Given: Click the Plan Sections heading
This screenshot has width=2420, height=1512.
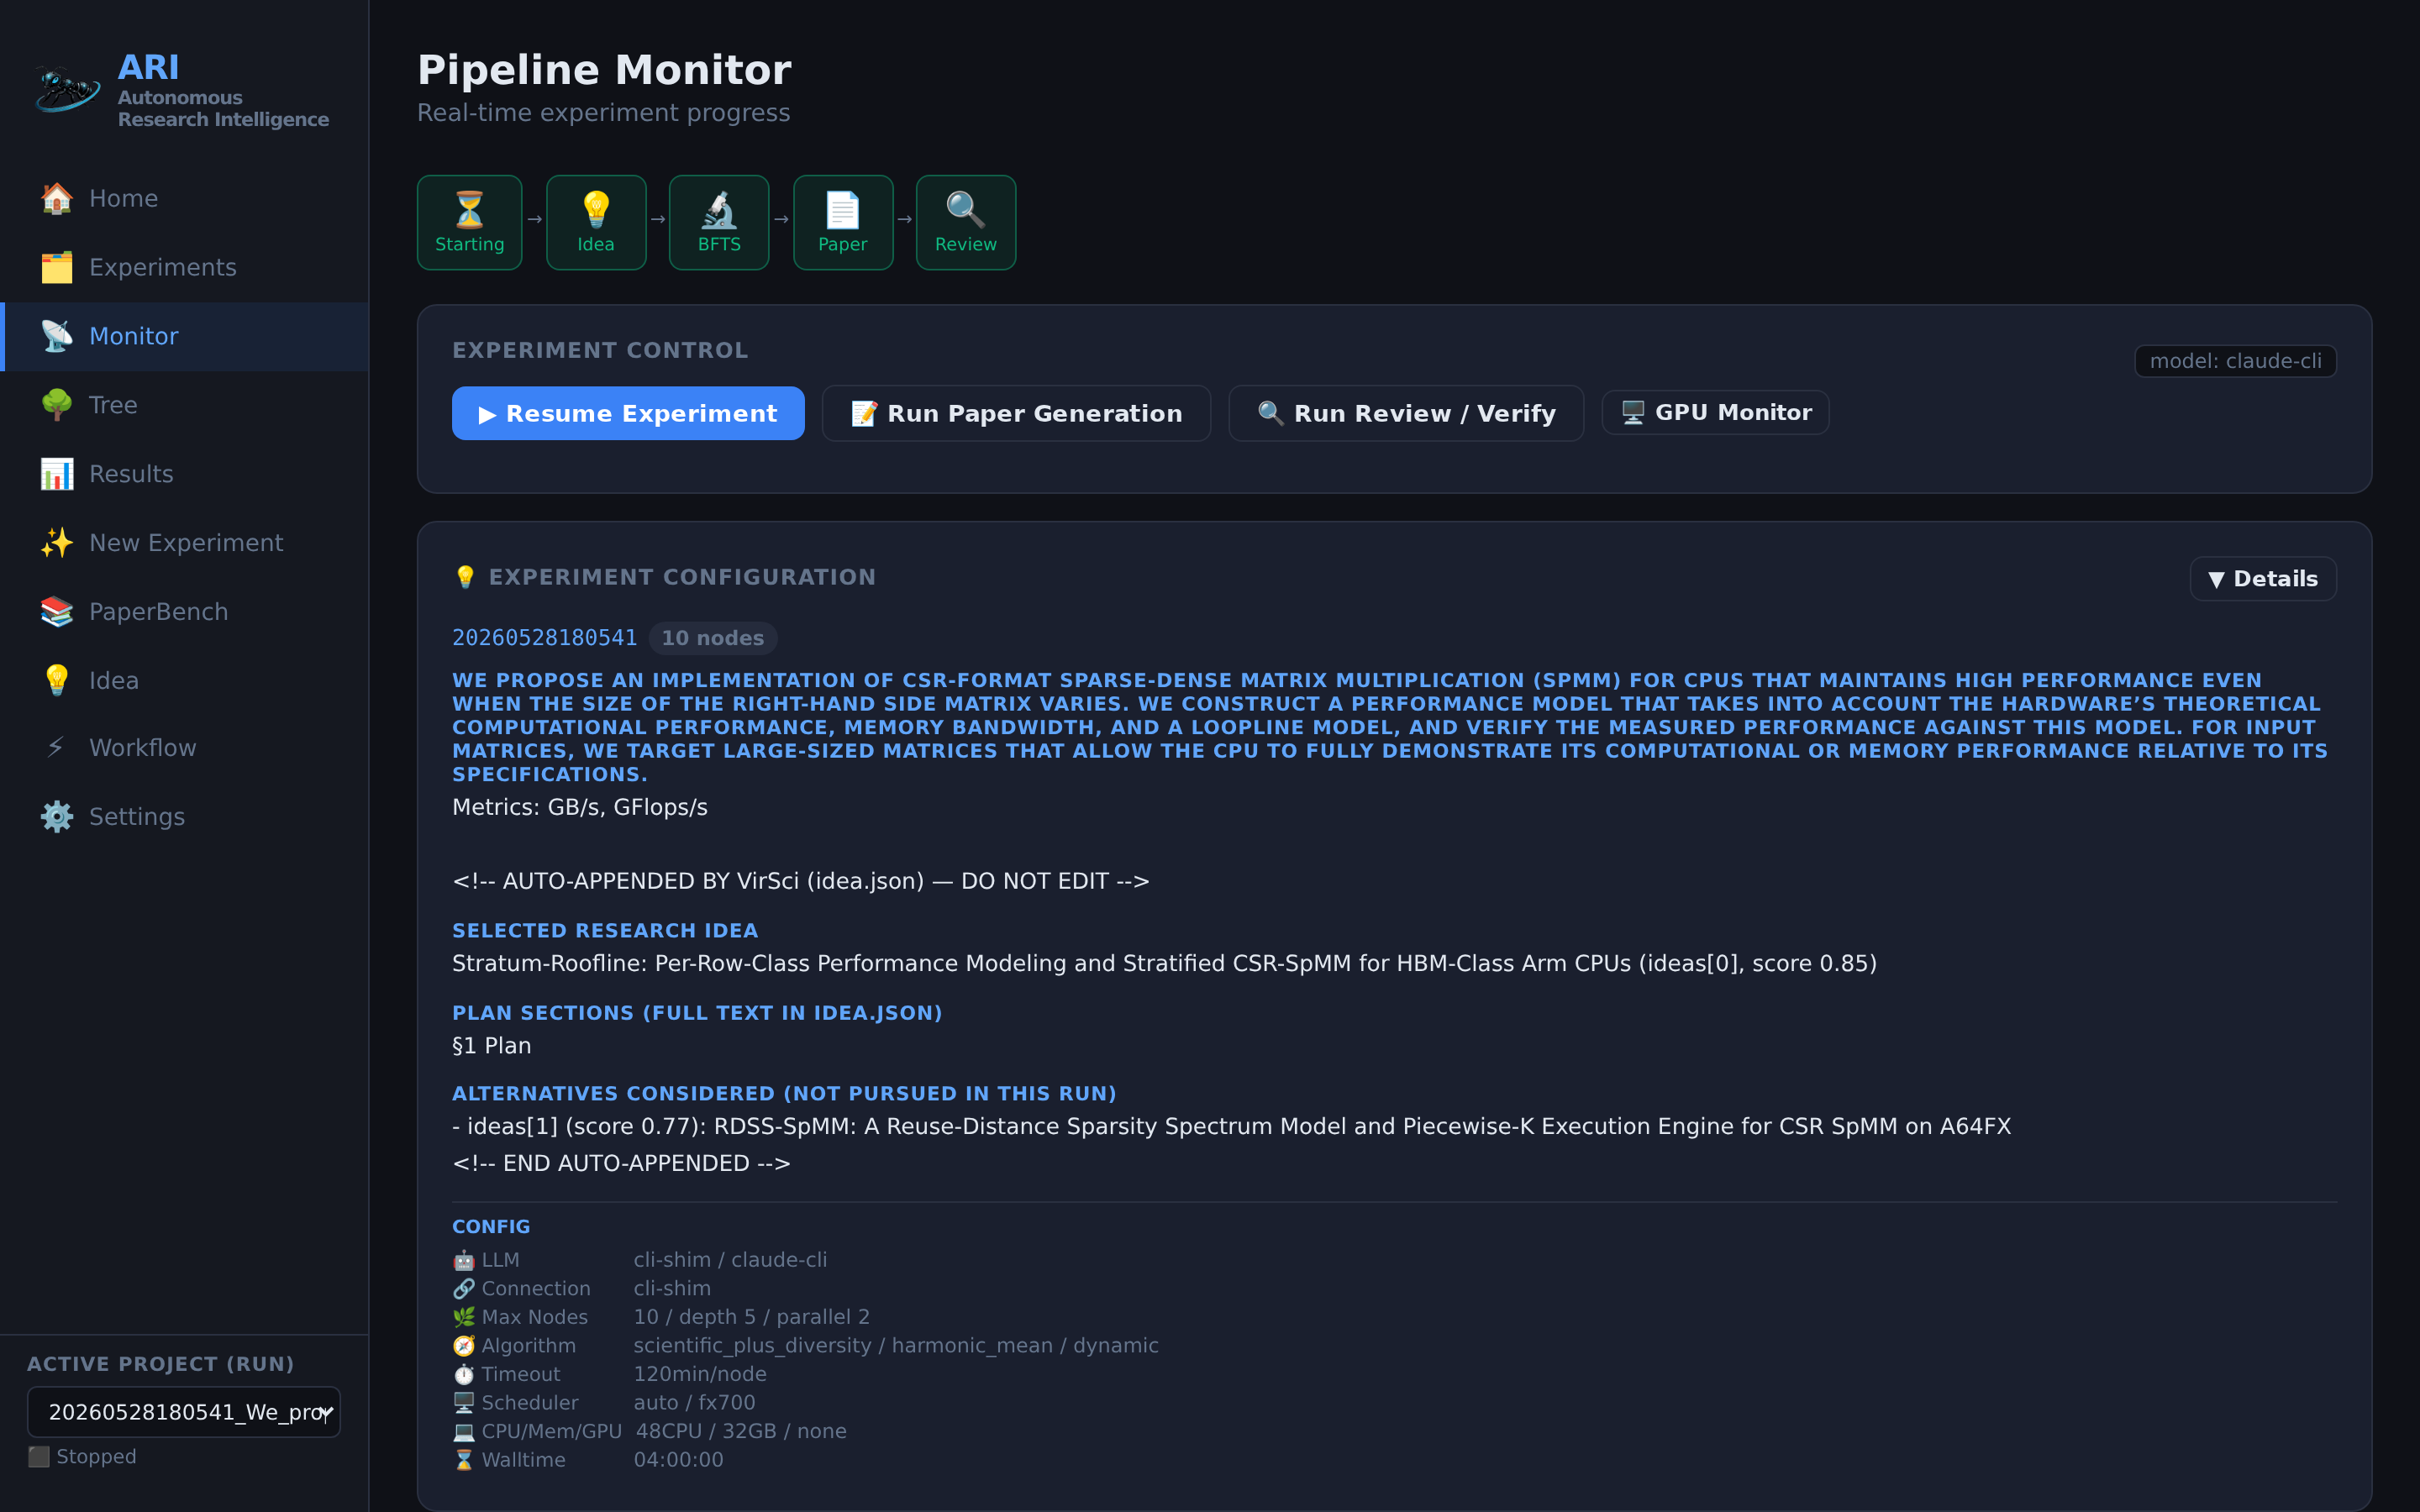Looking at the screenshot, I should pyautogui.click(x=697, y=1013).
